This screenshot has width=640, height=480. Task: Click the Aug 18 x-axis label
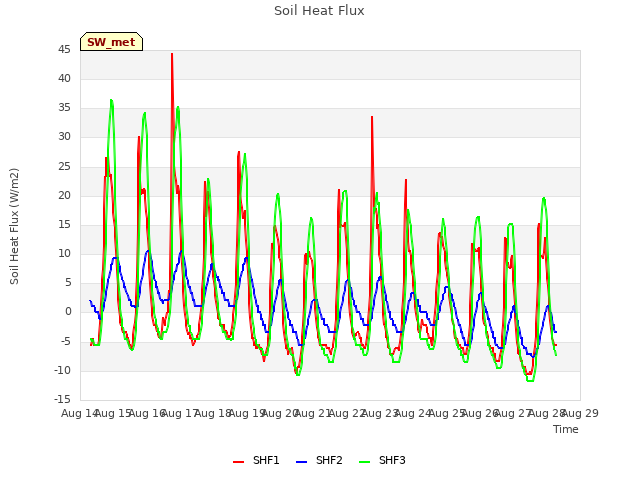tap(213, 413)
